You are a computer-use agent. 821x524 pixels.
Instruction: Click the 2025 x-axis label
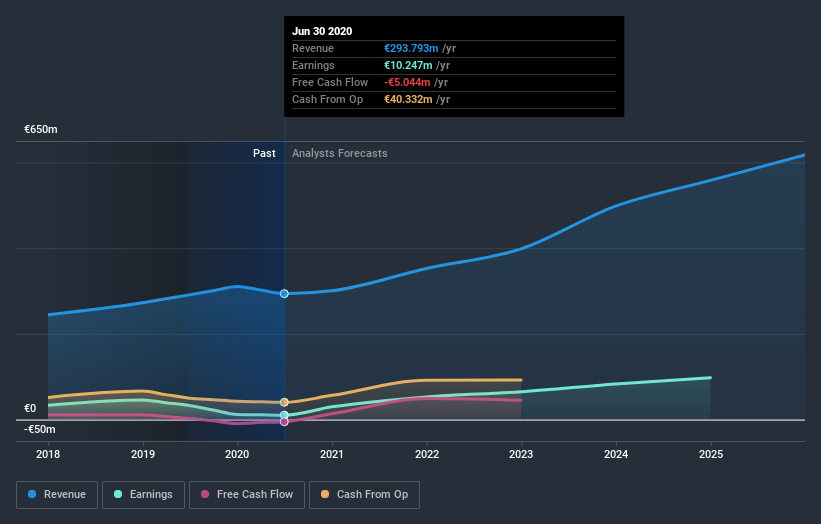[x=711, y=454]
